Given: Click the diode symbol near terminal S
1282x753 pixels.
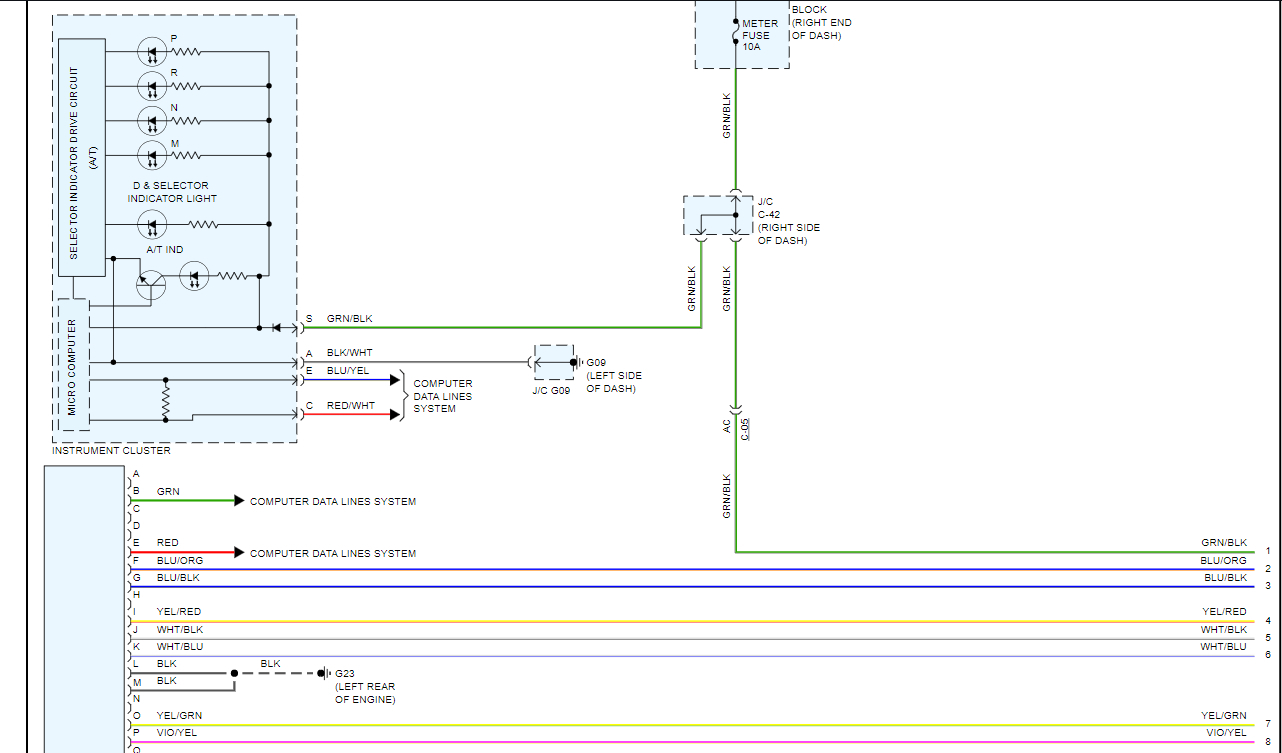Looking at the screenshot, I should pyautogui.click(x=277, y=328).
